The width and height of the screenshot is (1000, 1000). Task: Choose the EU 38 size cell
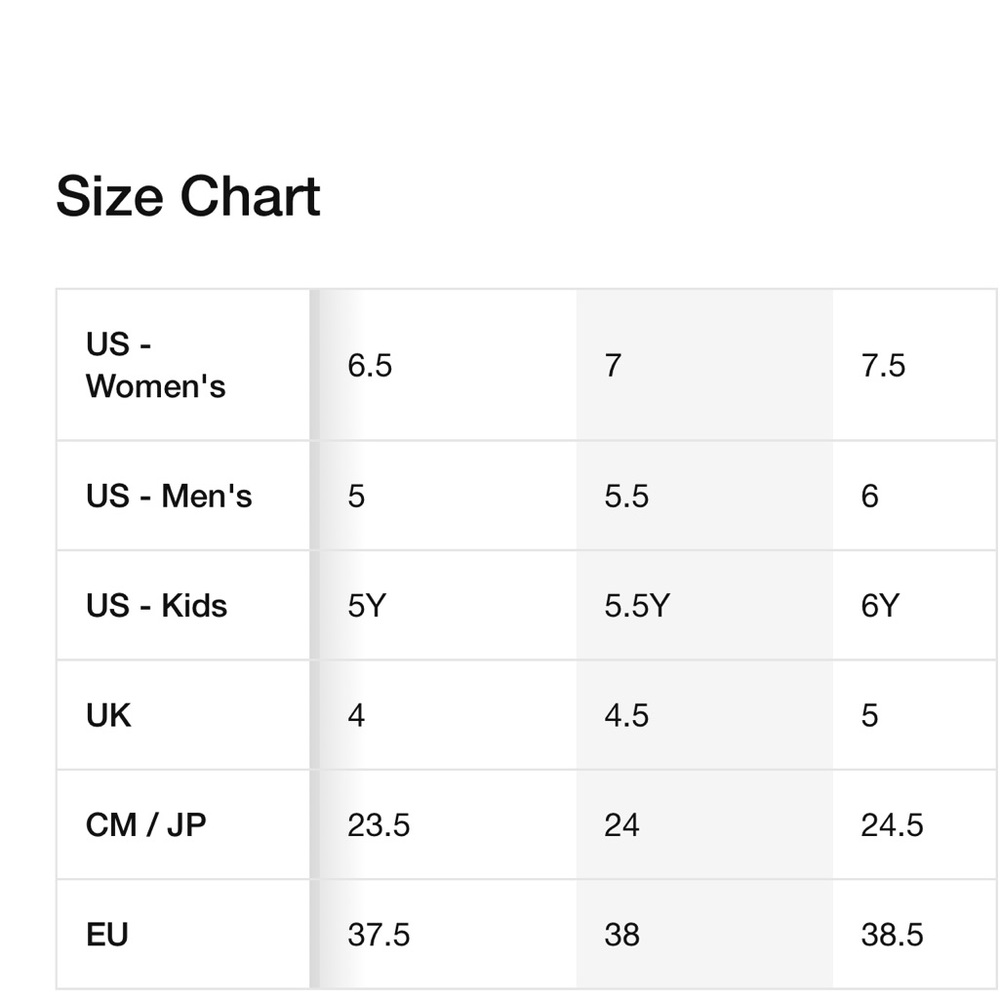click(x=705, y=934)
